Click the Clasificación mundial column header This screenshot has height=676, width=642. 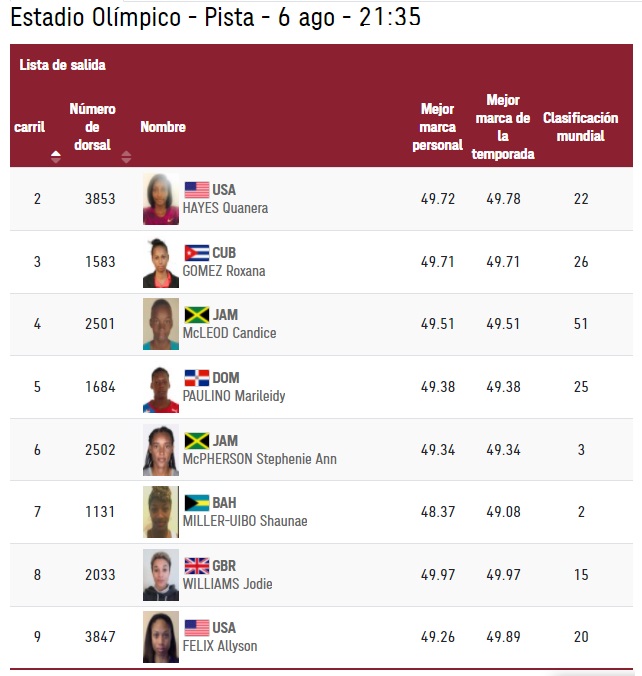coord(580,127)
